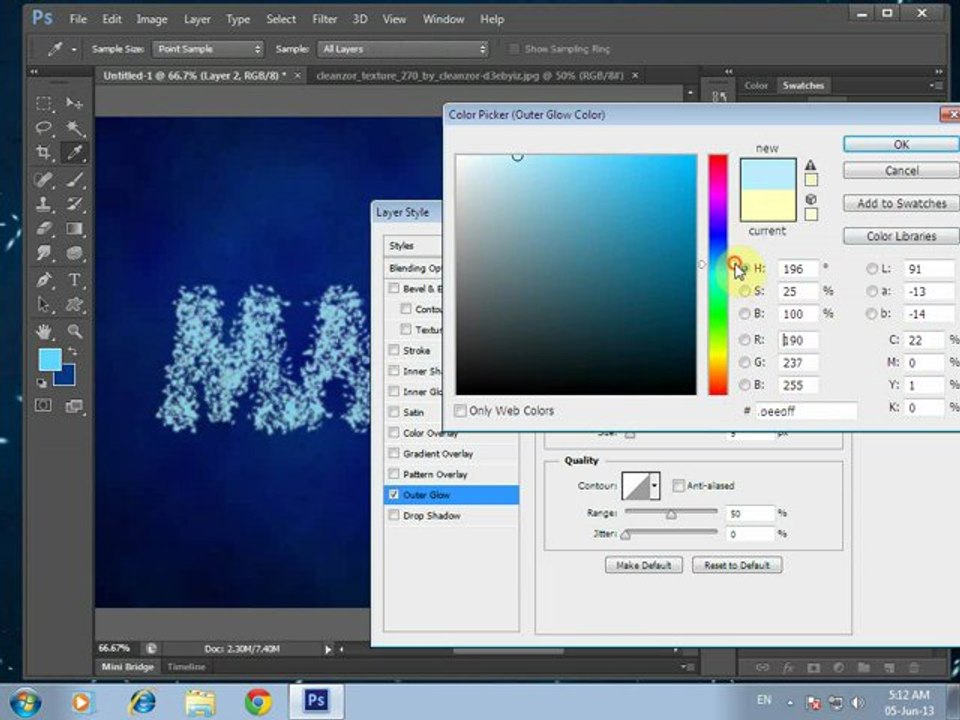
Task: Select the G green radio button
Action: pos(744,362)
